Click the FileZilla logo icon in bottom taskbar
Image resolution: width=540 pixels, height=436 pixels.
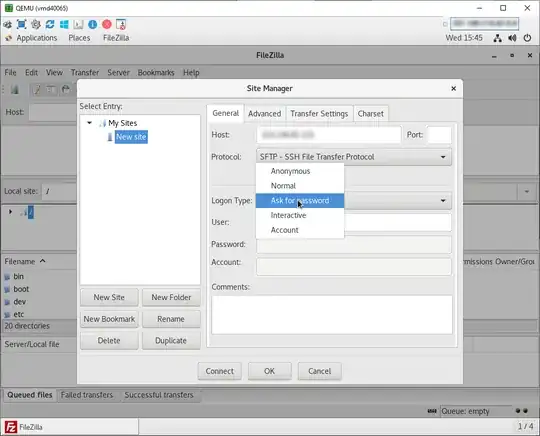[x=11, y=427]
